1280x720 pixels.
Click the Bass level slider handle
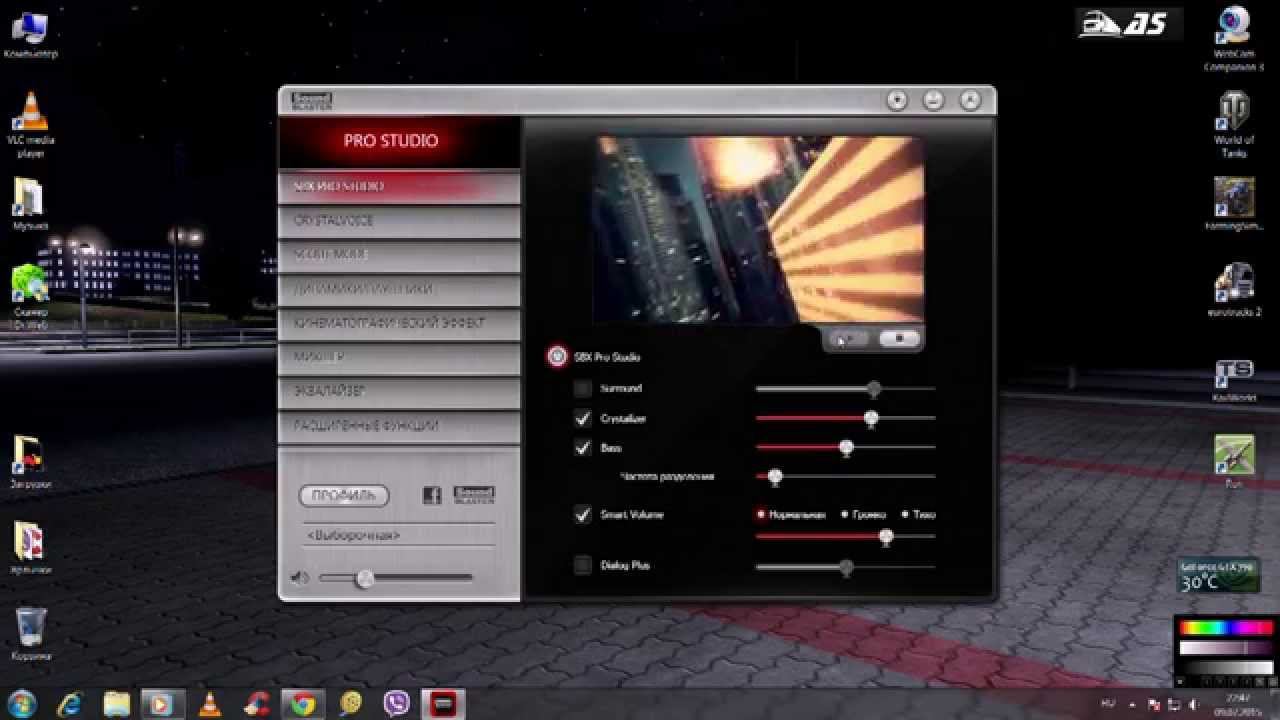click(847, 448)
